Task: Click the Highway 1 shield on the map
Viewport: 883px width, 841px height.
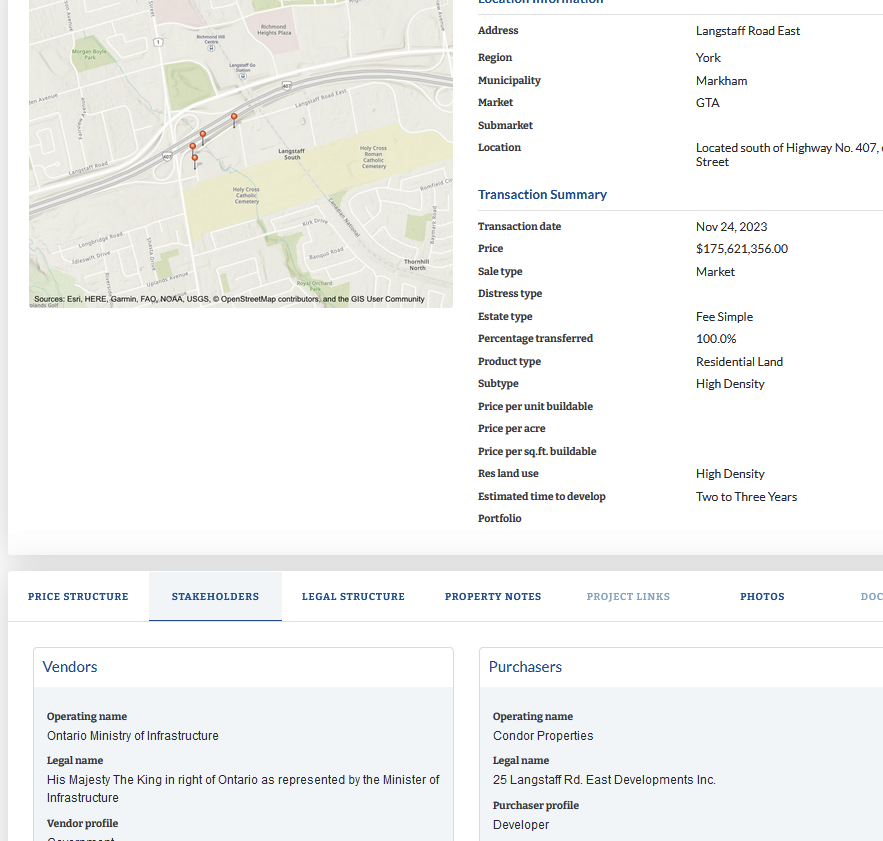Action: [x=158, y=41]
